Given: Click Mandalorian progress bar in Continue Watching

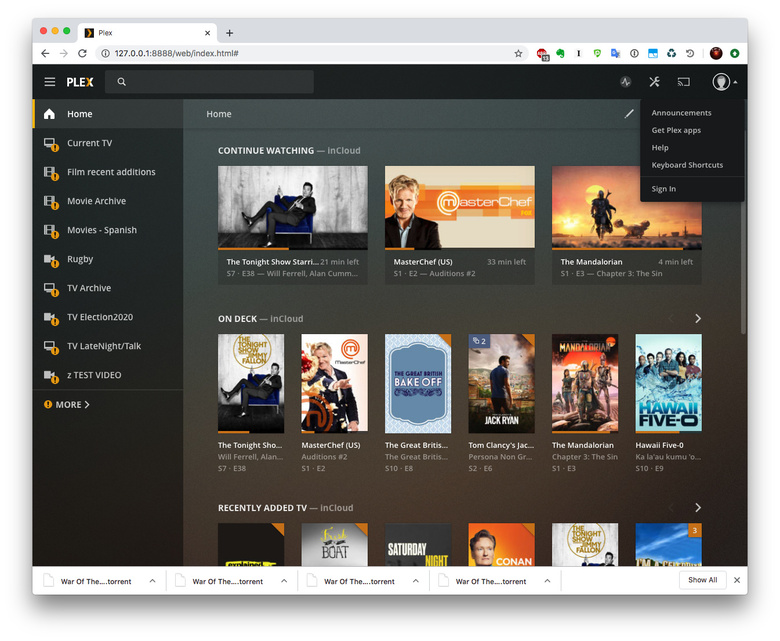Looking at the screenshot, I should point(626,248).
